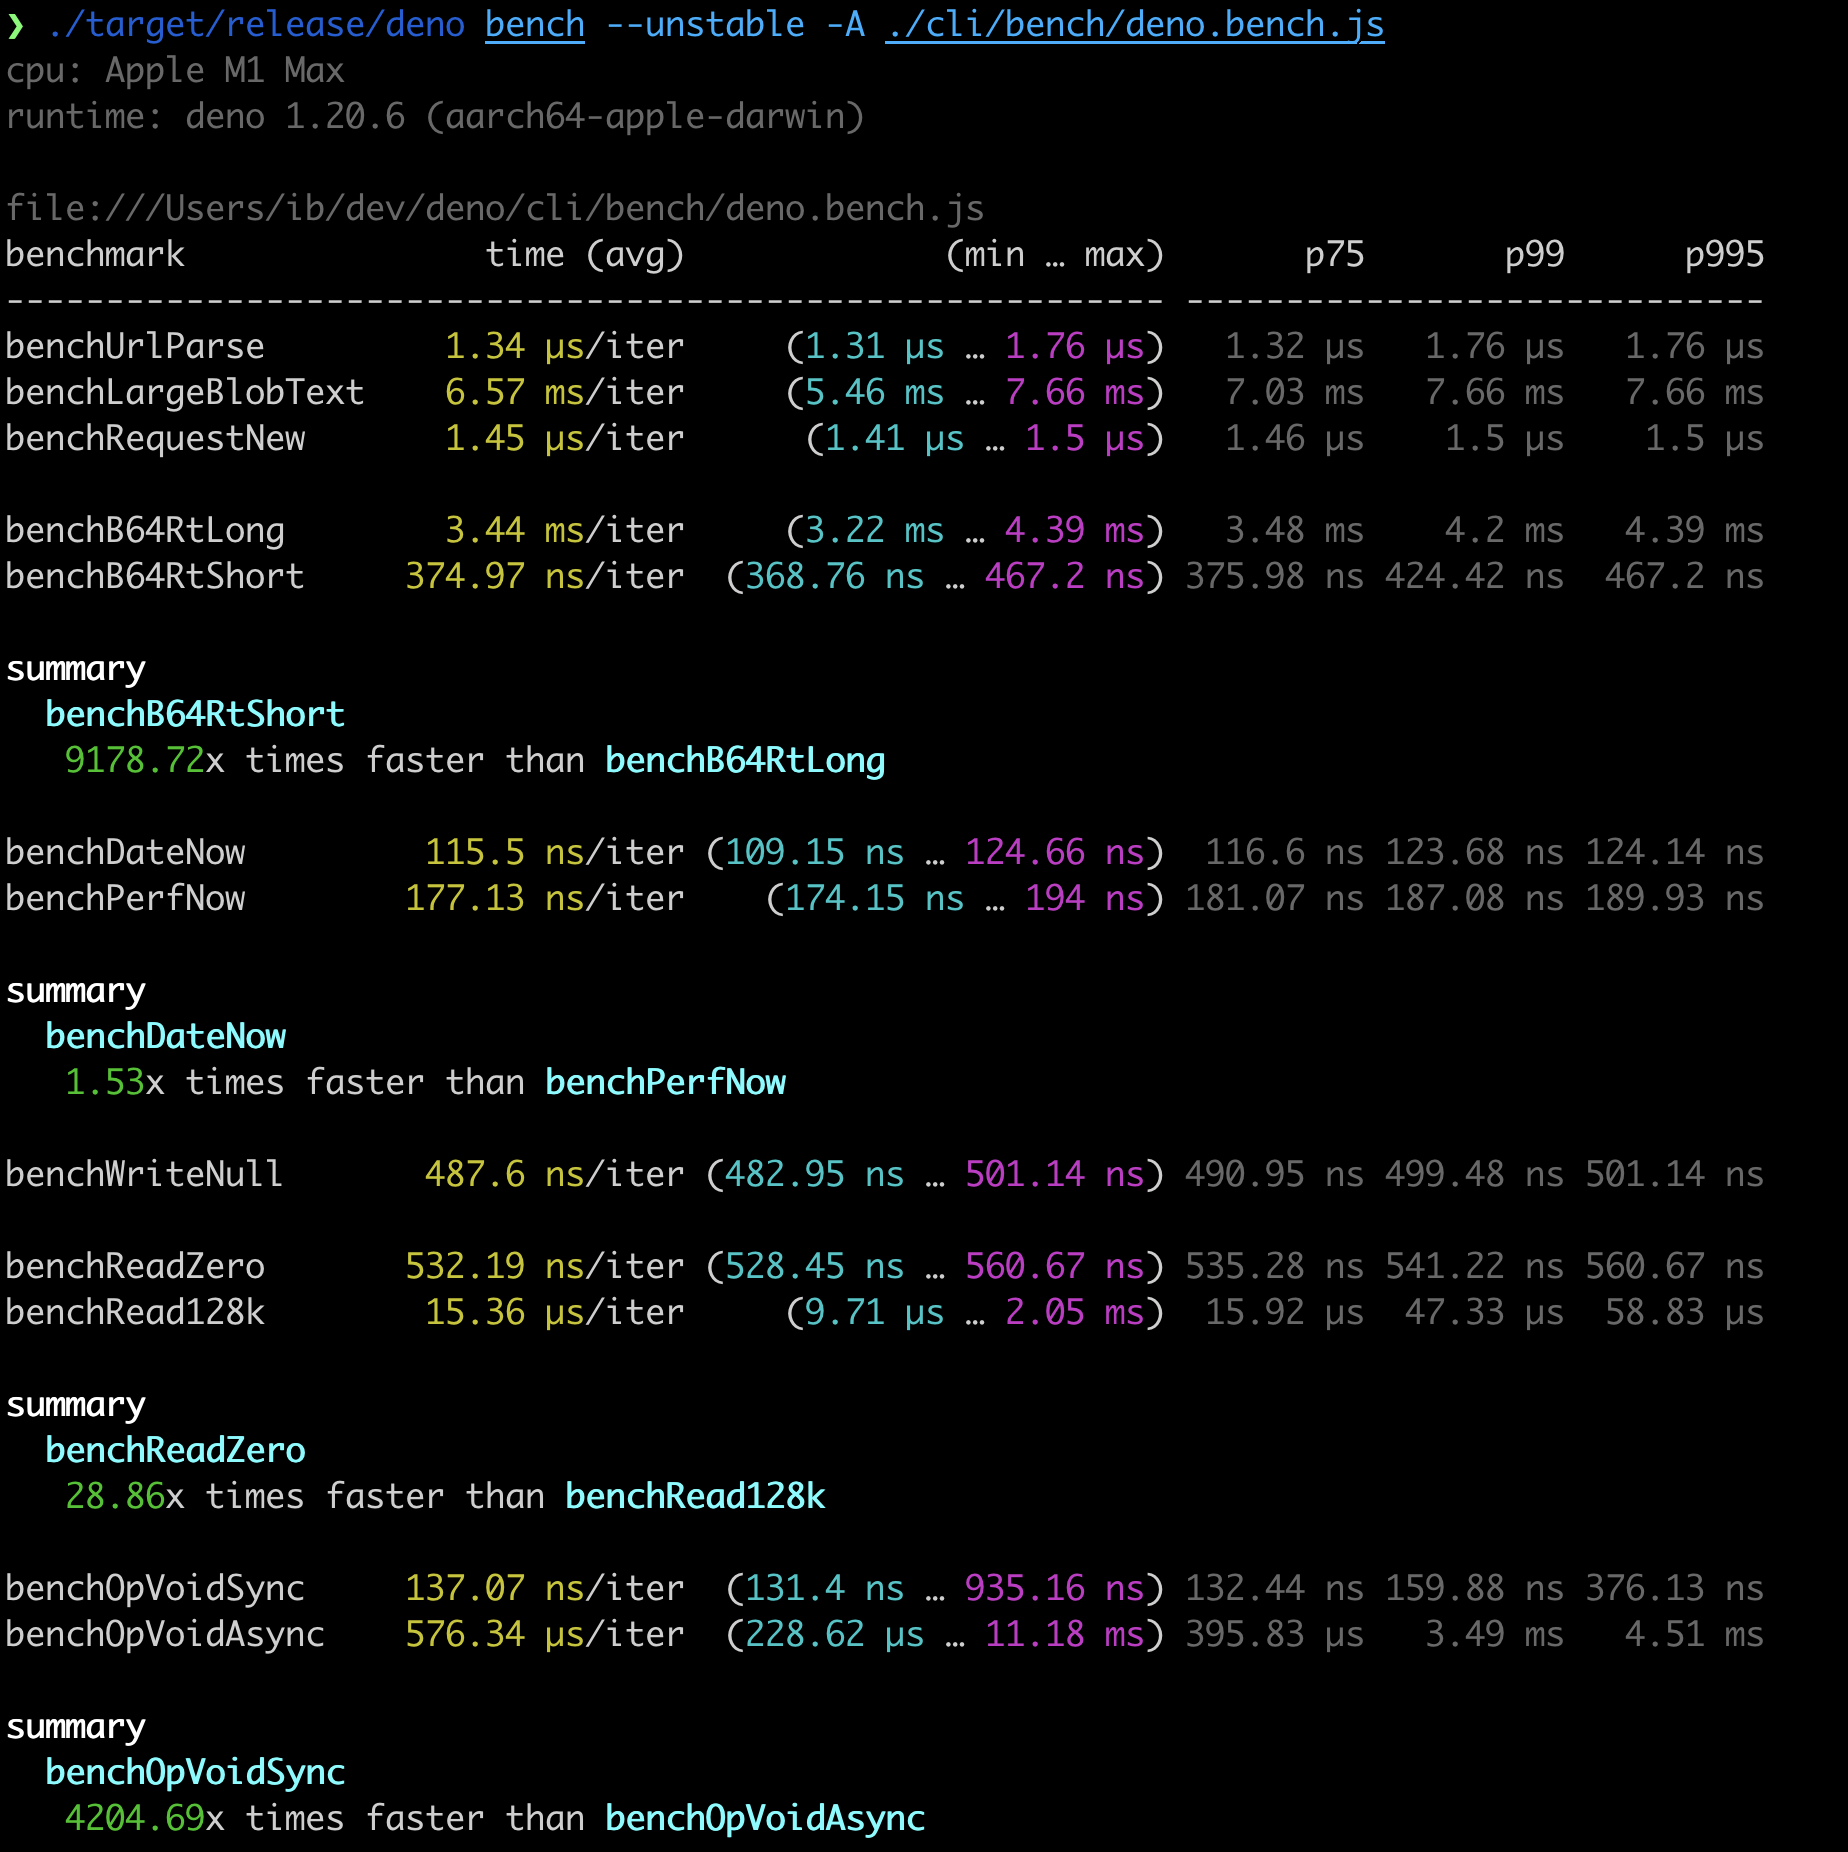
Task: Select the cpu: Apple M1 Max line
Action: point(175,70)
